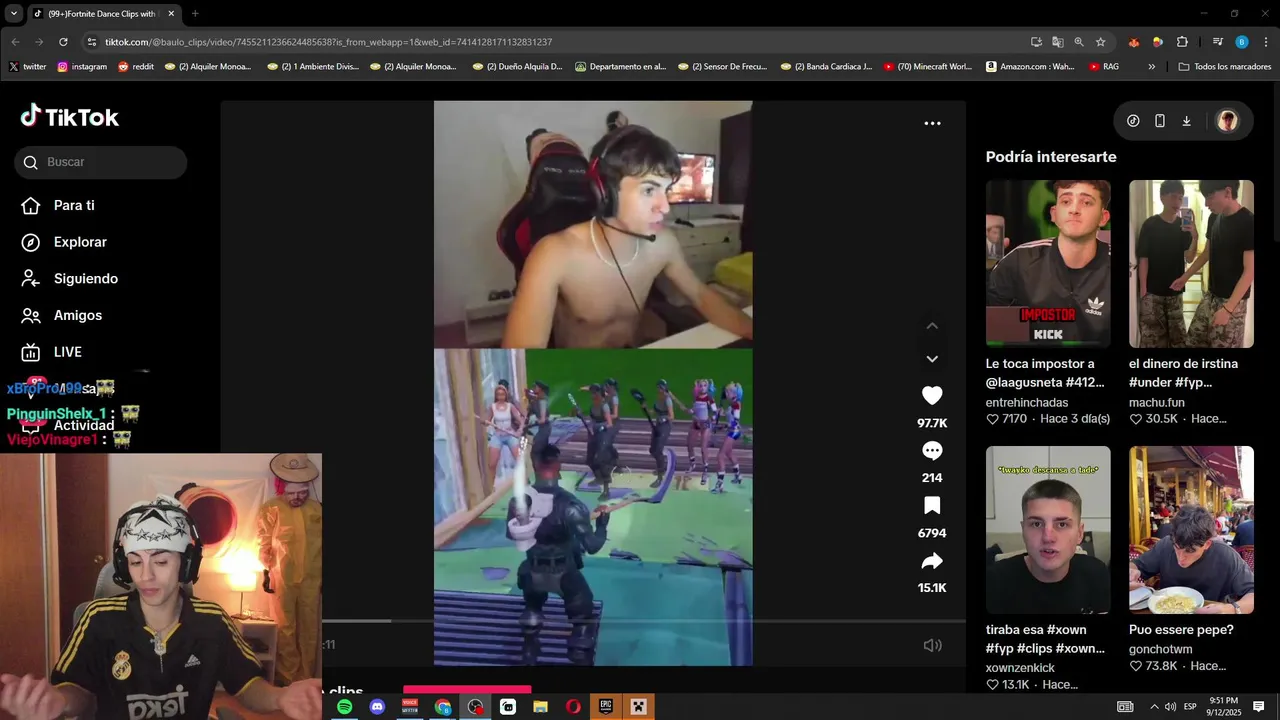Image resolution: width=1280 pixels, height=720 pixels.
Task: Open the compass-style icon in top-right pill
Action: (1133, 121)
